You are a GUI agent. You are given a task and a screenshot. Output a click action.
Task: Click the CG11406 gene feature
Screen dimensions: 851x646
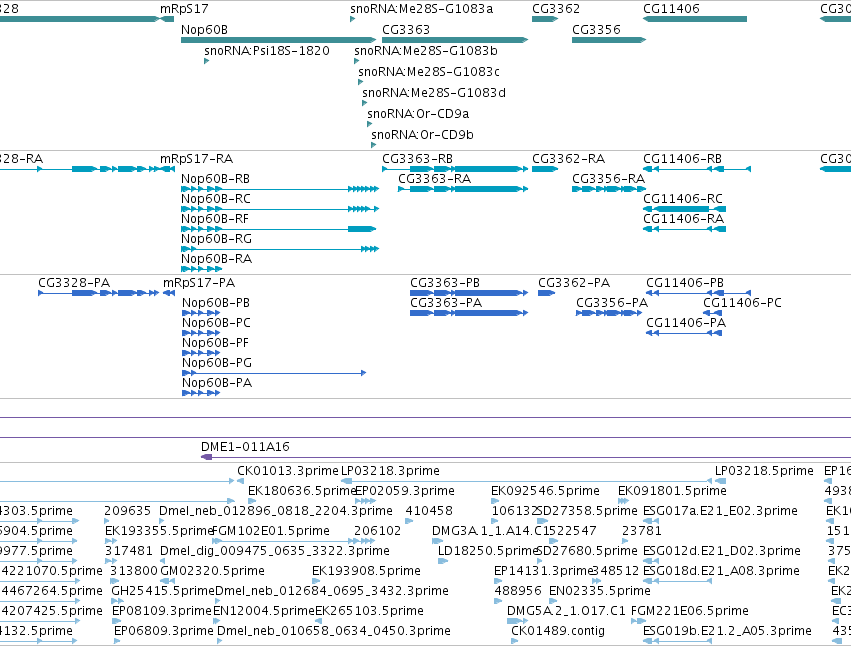coord(695,19)
